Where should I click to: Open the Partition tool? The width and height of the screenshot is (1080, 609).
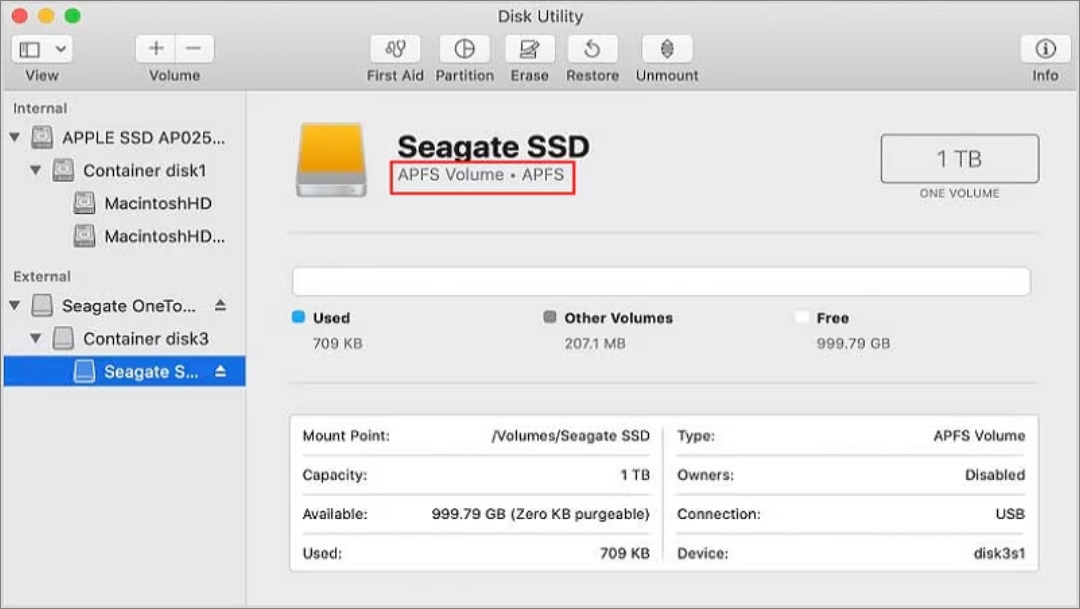coord(465,49)
